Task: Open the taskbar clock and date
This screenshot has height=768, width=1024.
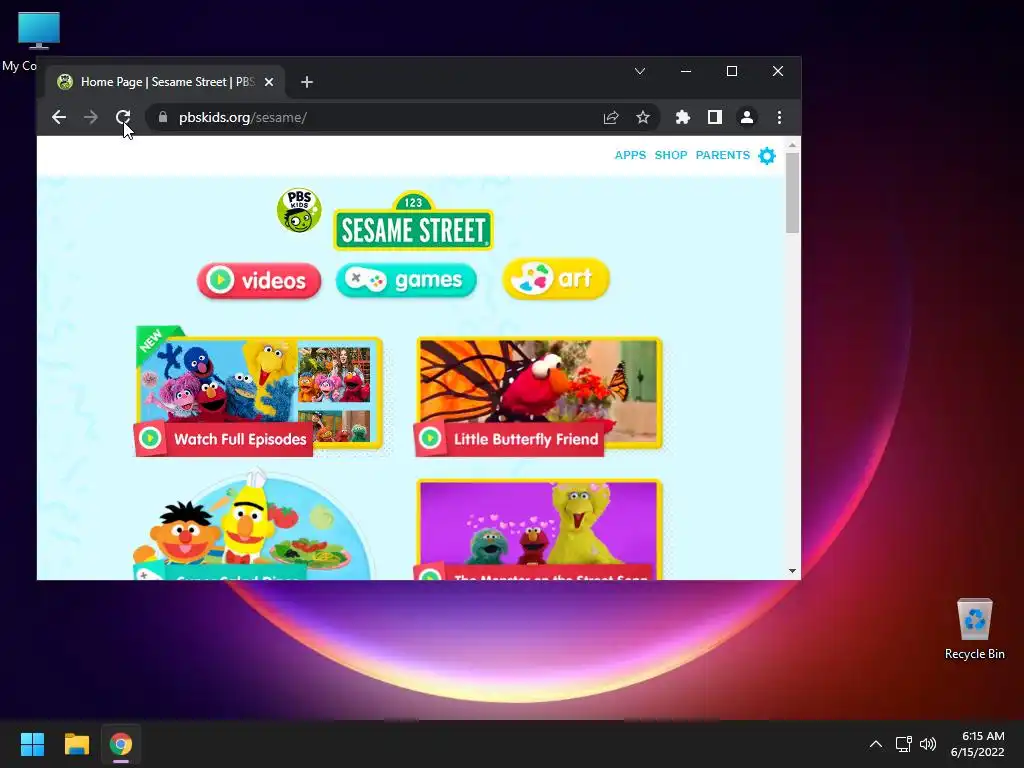Action: click(978, 744)
